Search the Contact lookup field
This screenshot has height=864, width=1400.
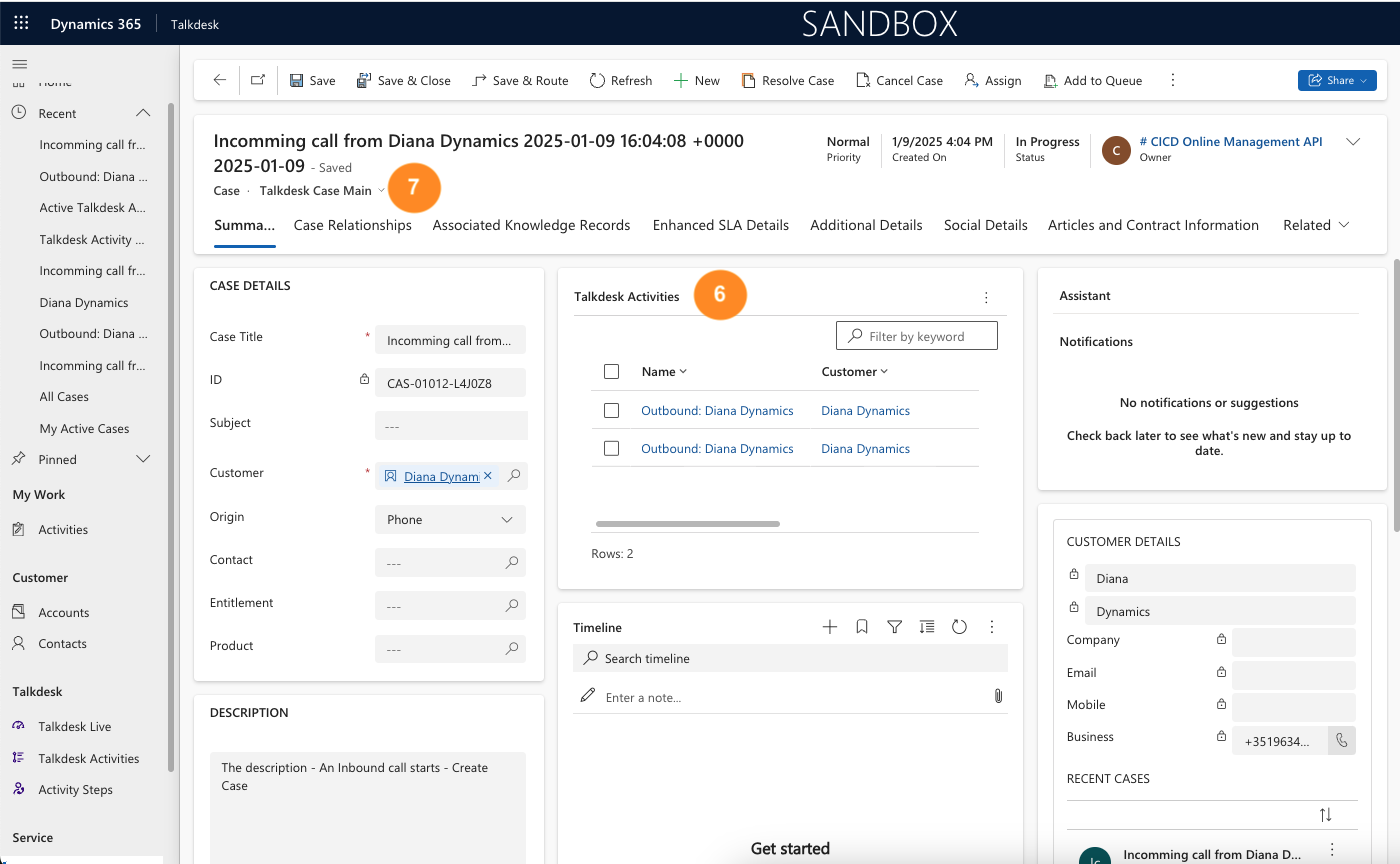click(x=512, y=563)
